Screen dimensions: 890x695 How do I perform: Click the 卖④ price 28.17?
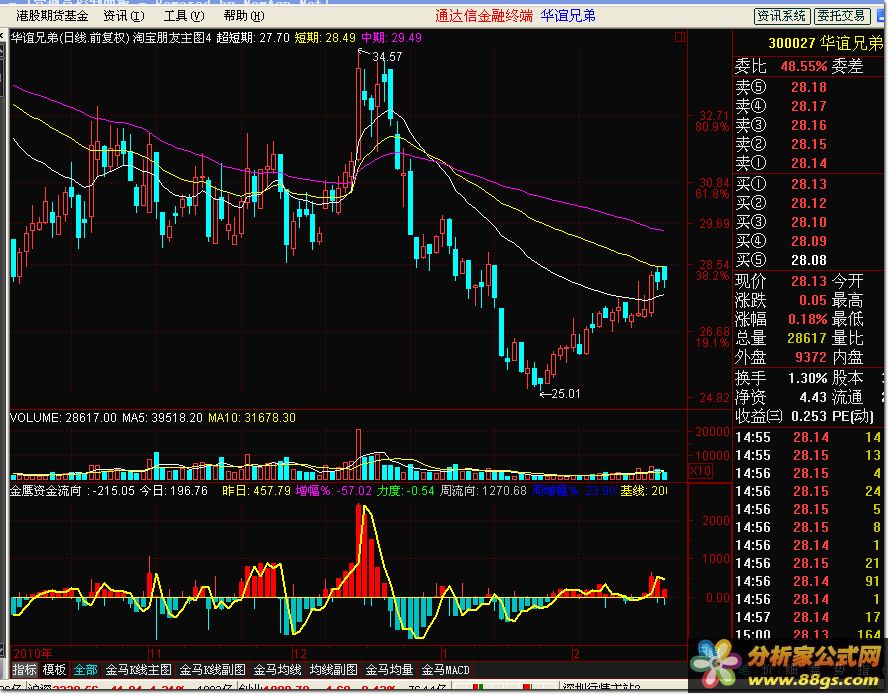(x=809, y=106)
